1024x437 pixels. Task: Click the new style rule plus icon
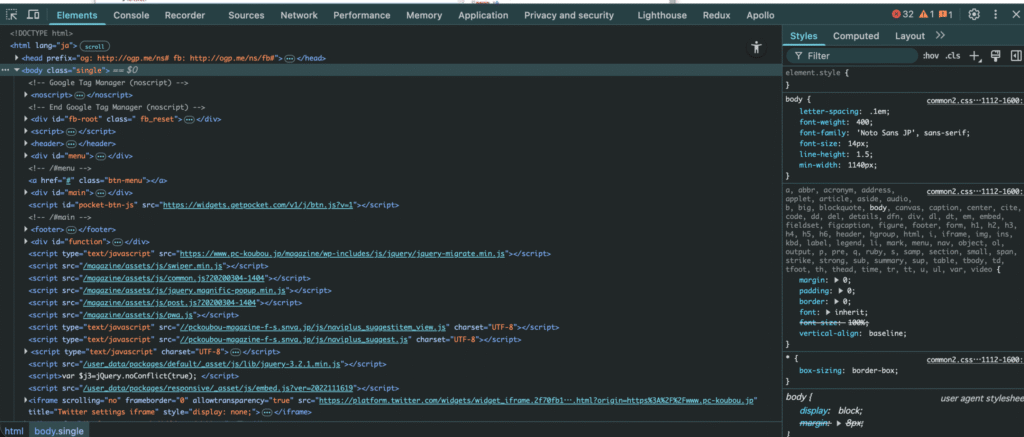click(976, 56)
